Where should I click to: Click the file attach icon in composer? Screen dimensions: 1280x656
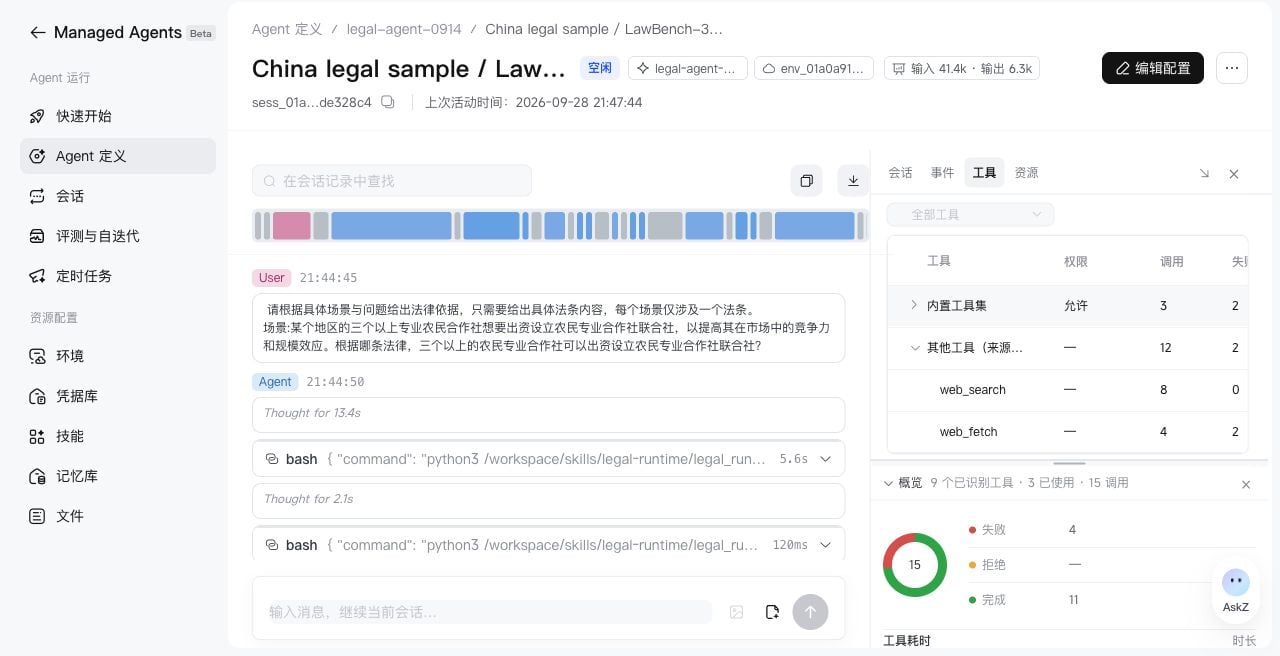772,612
